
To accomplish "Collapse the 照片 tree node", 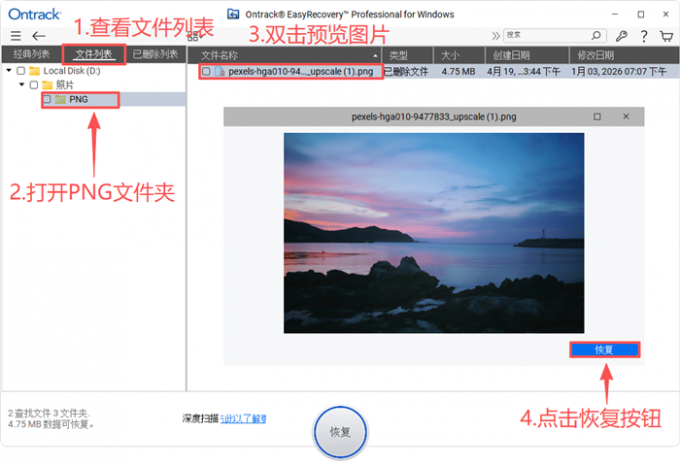I will (22, 84).
